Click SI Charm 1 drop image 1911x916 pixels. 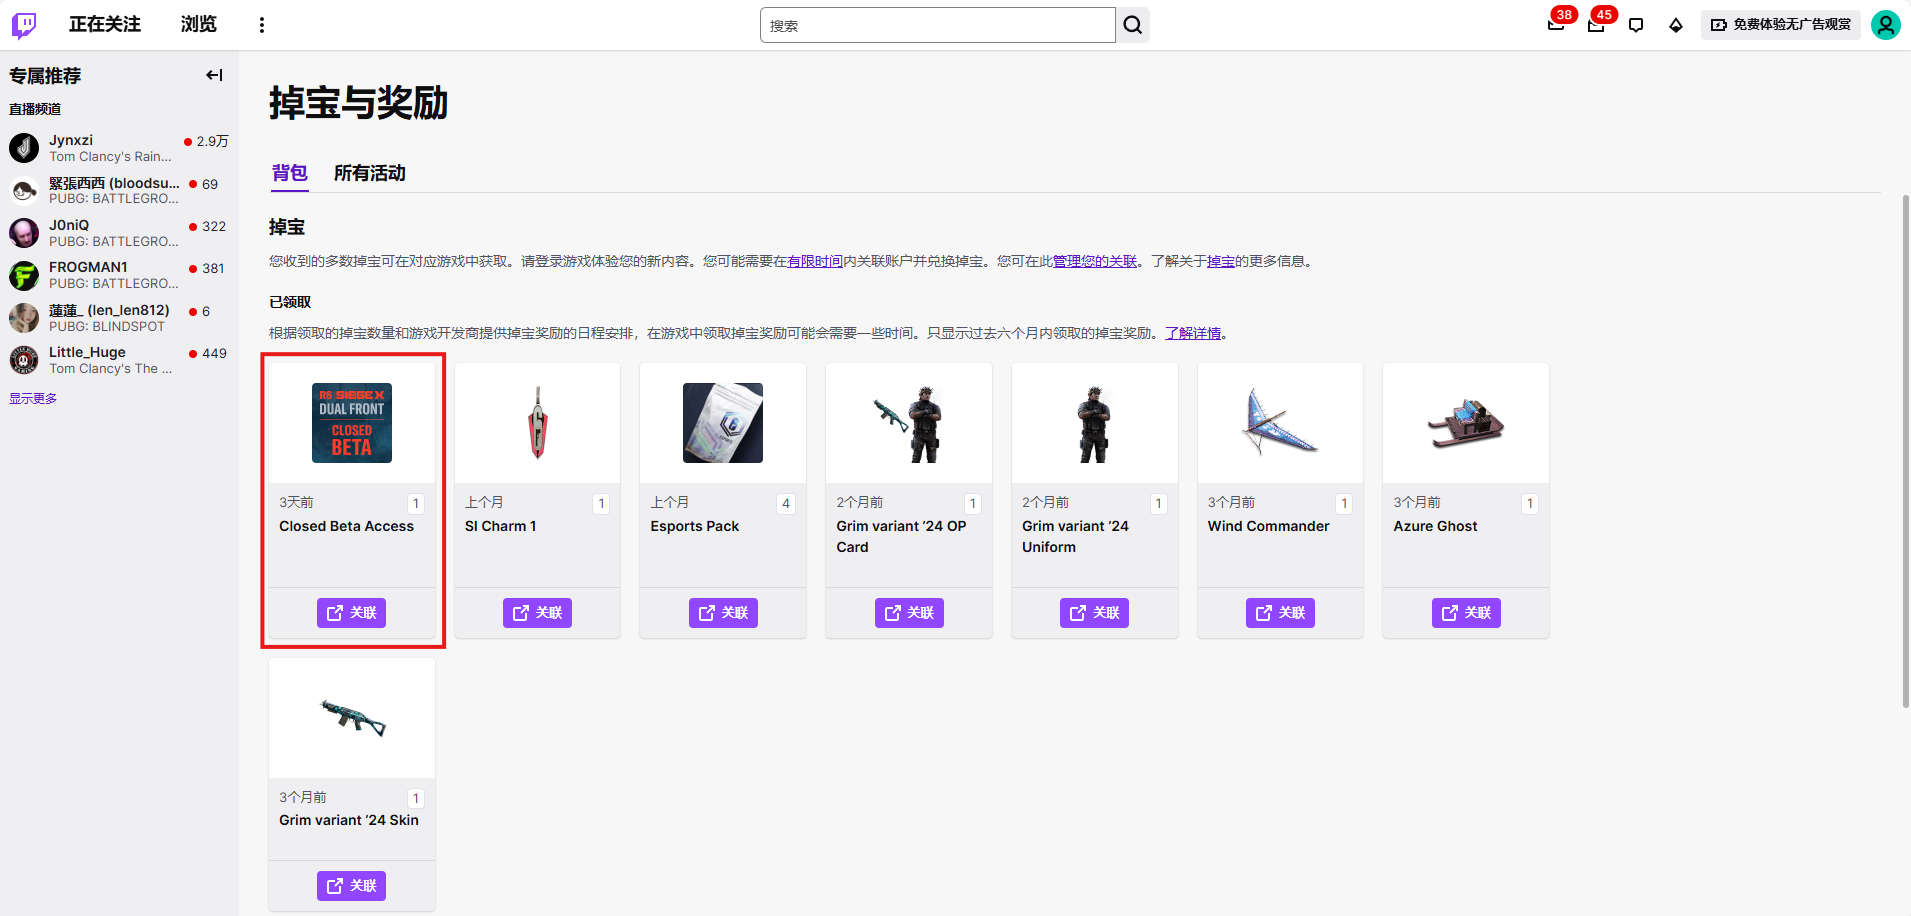(537, 423)
